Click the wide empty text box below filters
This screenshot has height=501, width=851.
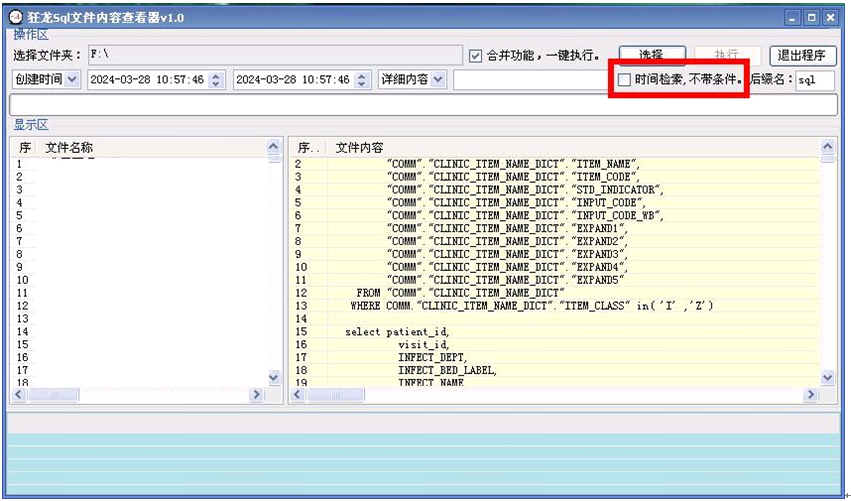click(423, 105)
